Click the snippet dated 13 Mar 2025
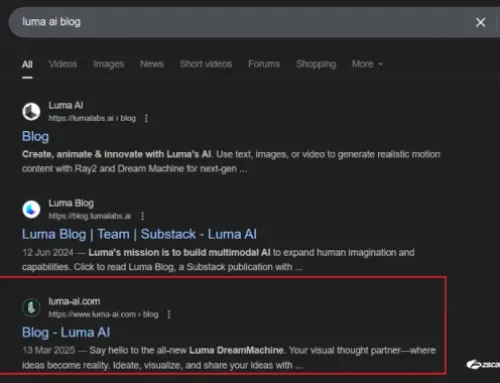500x383 pixels. coord(229,358)
